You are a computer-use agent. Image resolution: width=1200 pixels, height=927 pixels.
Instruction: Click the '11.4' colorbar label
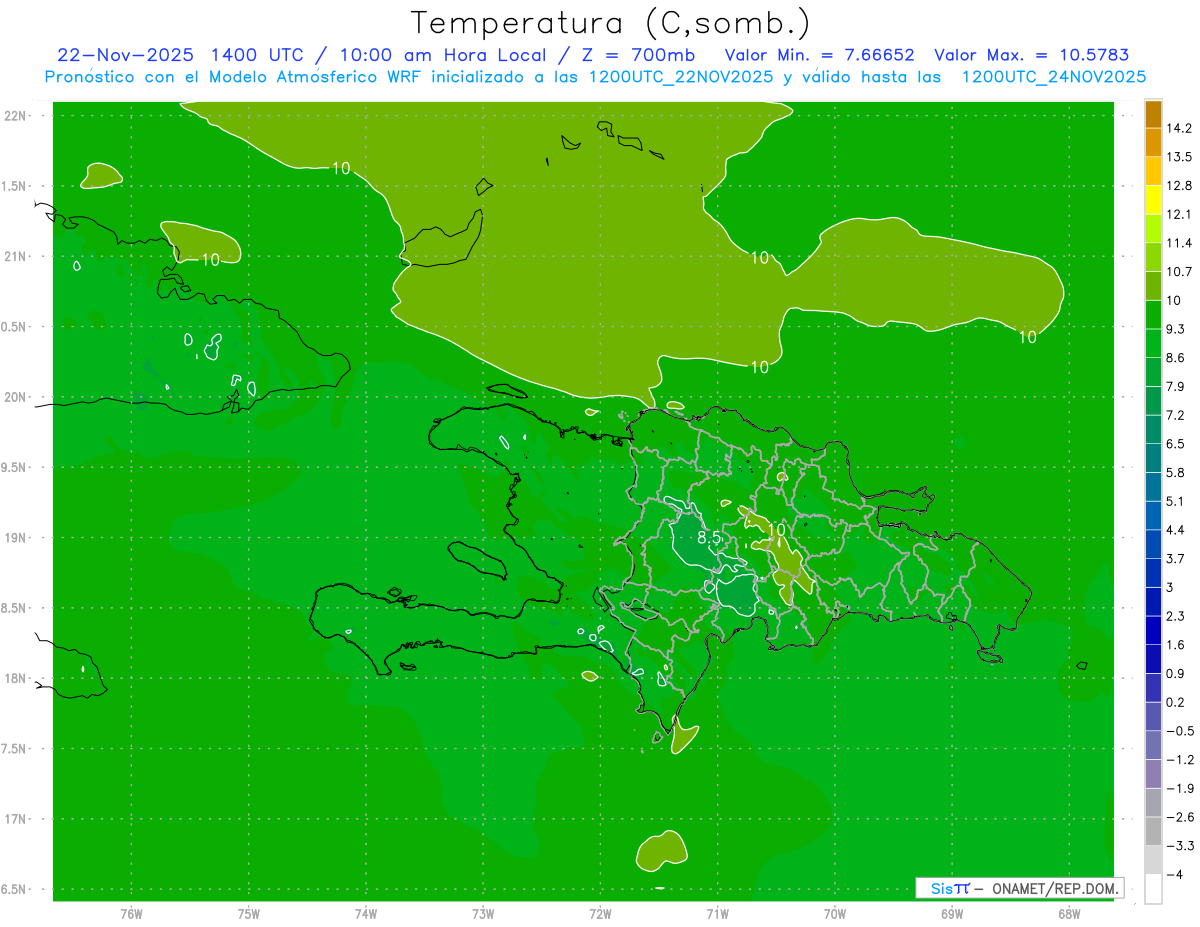tap(1180, 243)
